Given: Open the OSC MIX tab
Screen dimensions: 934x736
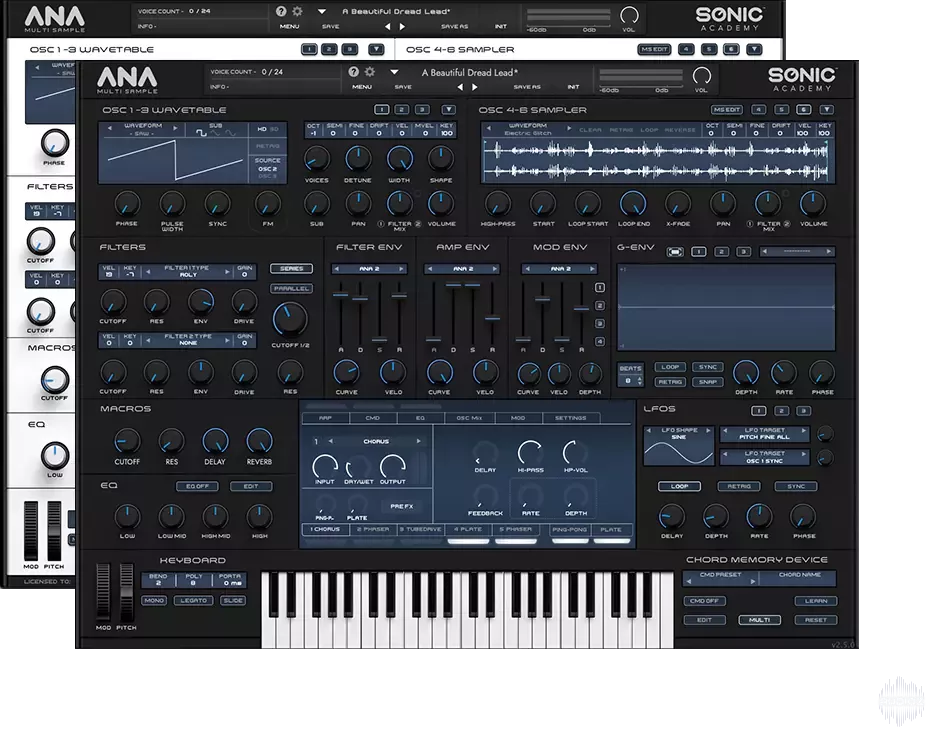Looking at the screenshot, I should coord(469,418).
